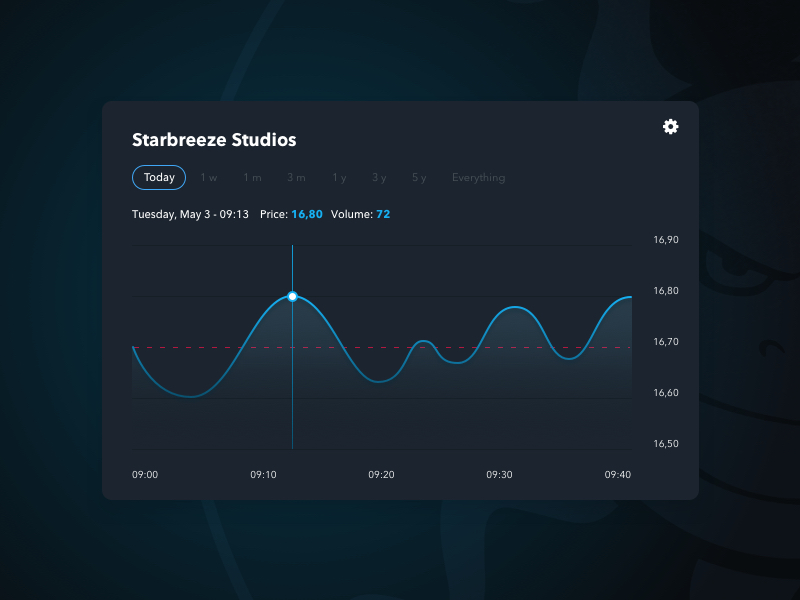Click the Tuesday, May 3 - 09:13 date text
The image size is (800, 600).
pyautogui.click(x=190, y=214)
